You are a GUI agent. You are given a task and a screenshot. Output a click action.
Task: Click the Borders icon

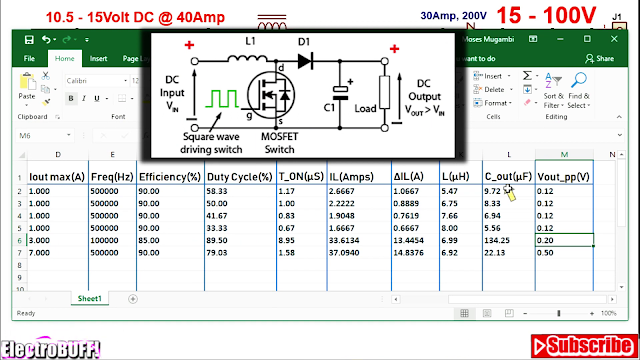pos(122,98)
